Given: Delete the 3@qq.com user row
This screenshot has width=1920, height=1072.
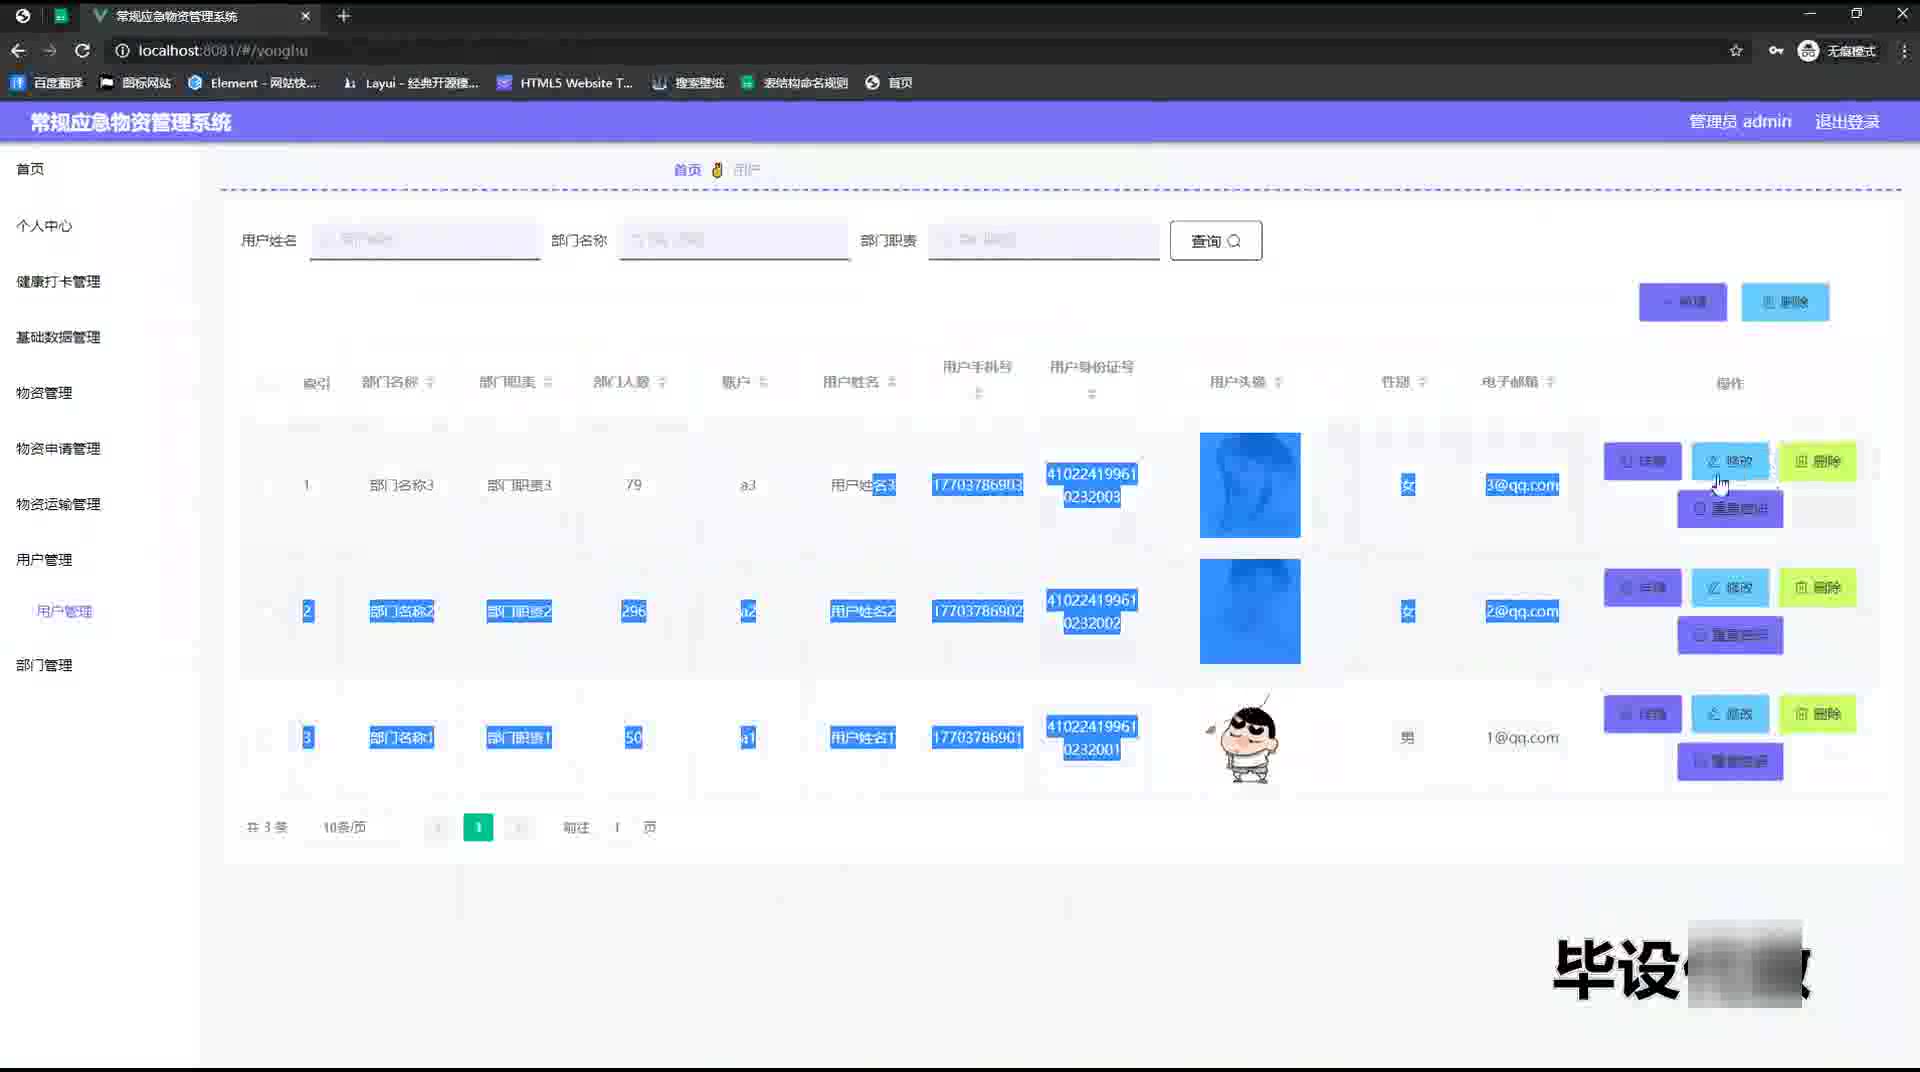Looking at the screenshot, I should click(x=1818, y=461).
